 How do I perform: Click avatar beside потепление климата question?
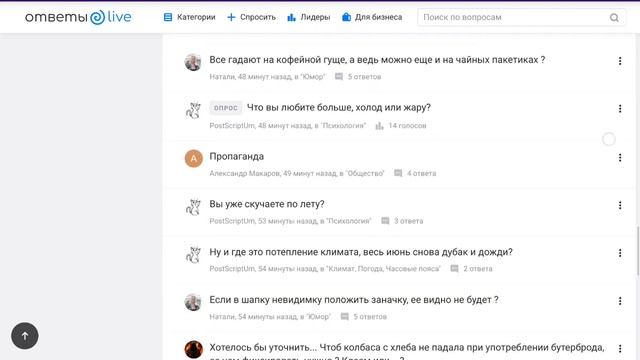click(x=193, y=254)
